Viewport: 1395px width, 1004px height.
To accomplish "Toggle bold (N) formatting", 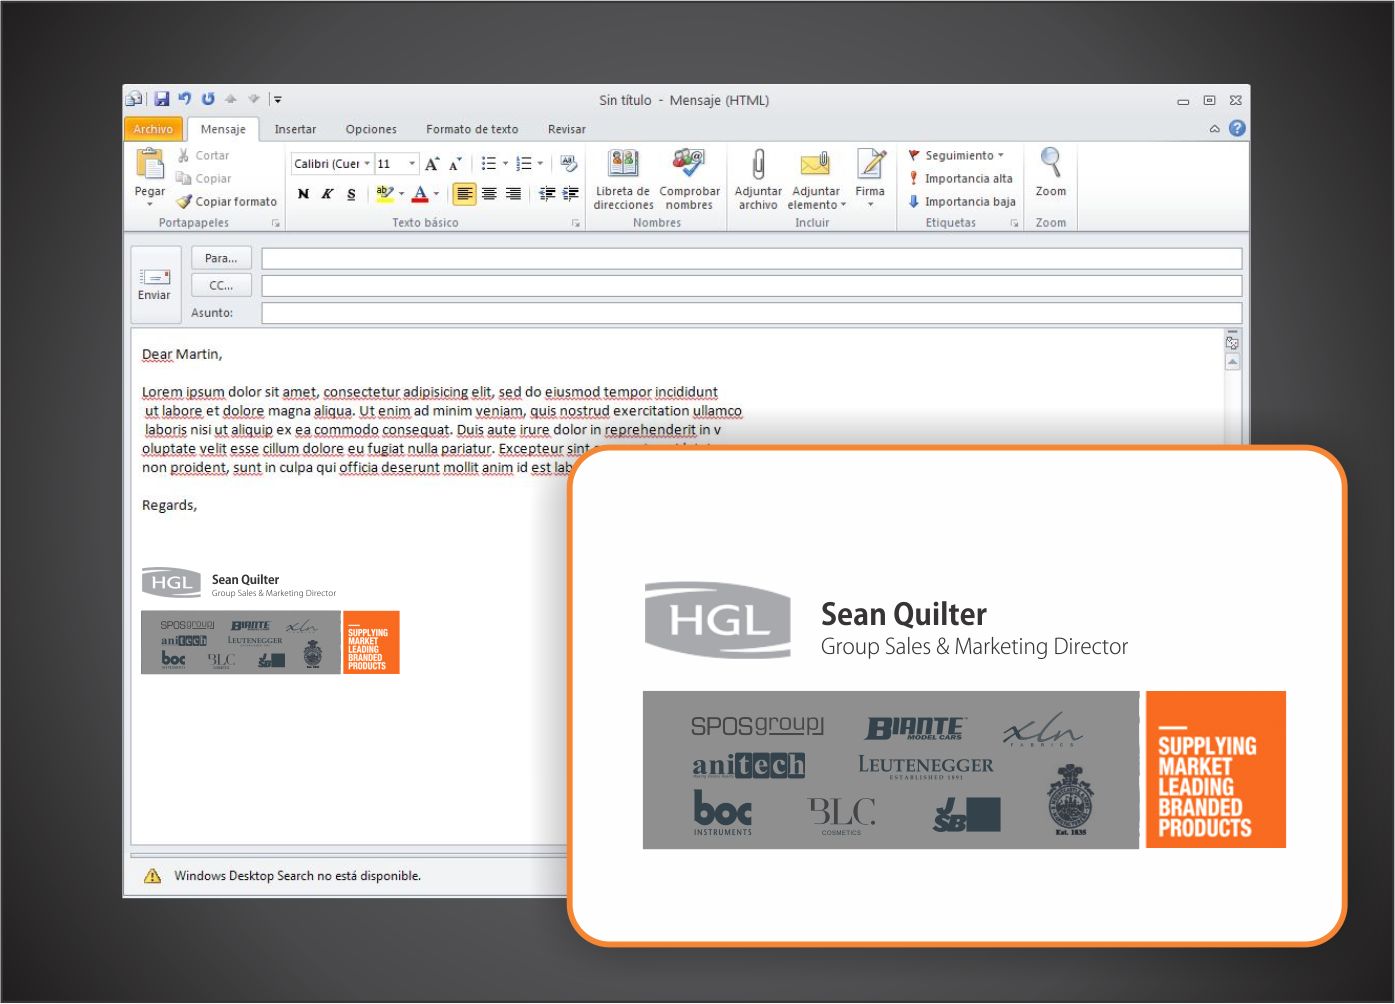I will (303, 194).
